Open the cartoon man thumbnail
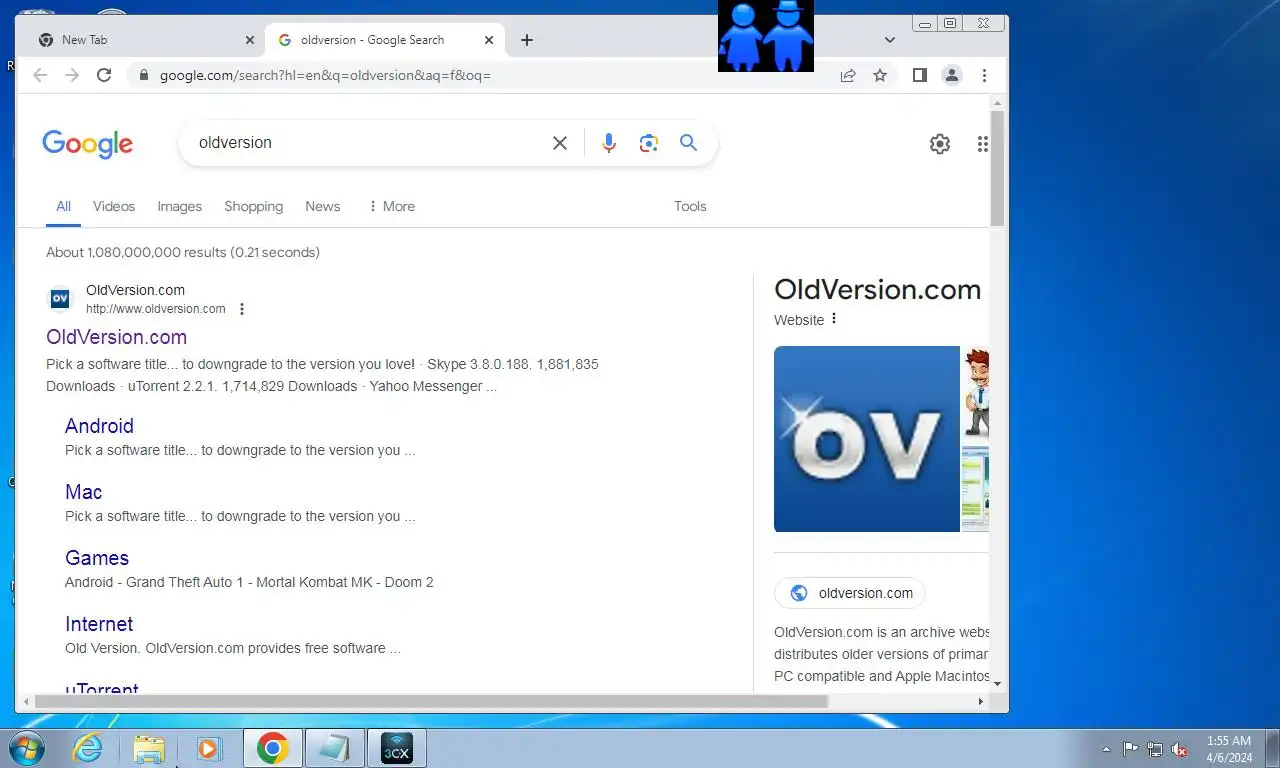 coord(976,391)
